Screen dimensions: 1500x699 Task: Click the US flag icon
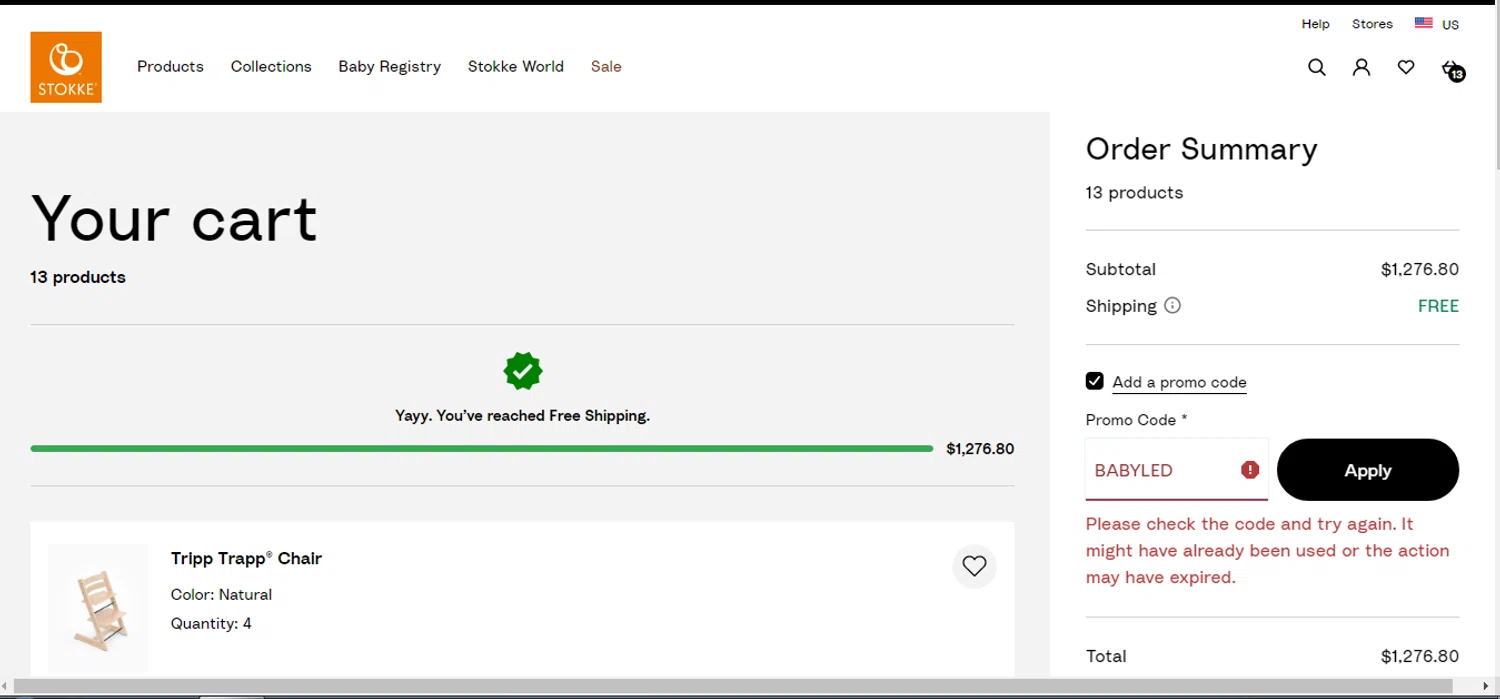(x=1424, y=23)
